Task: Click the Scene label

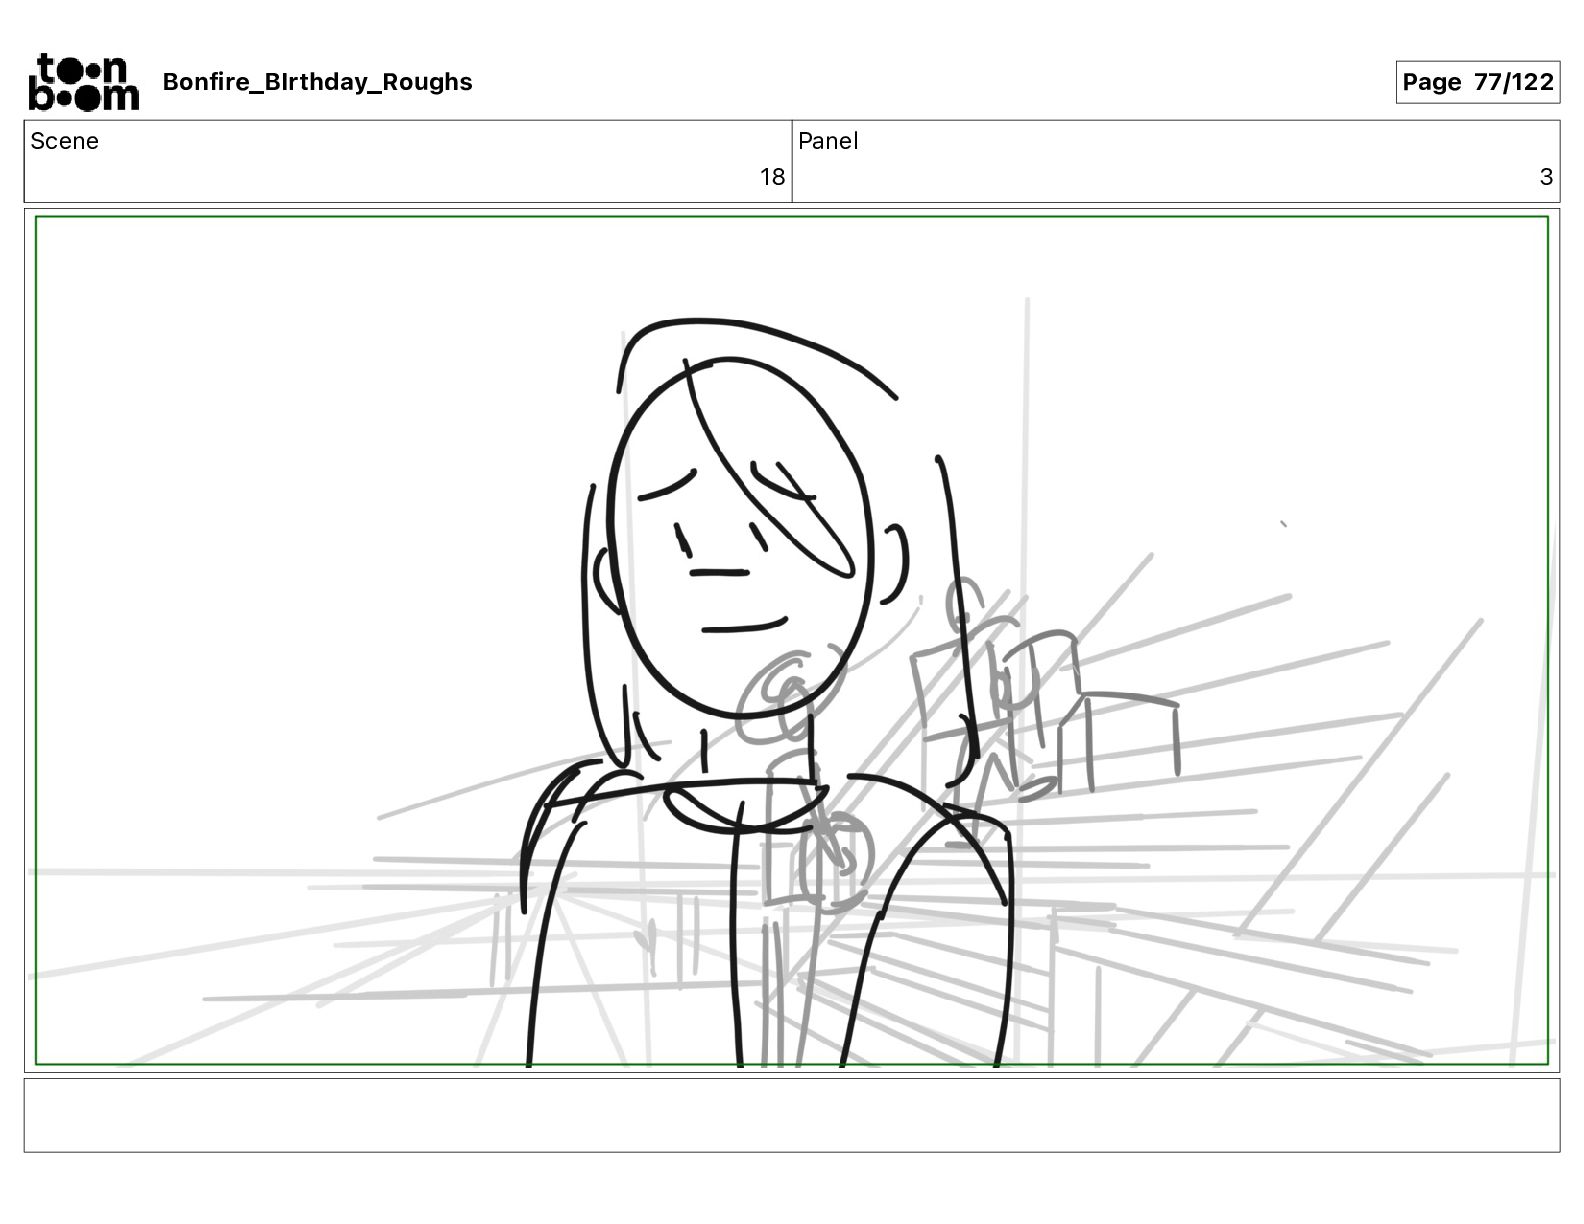Action: coord(65,141)
